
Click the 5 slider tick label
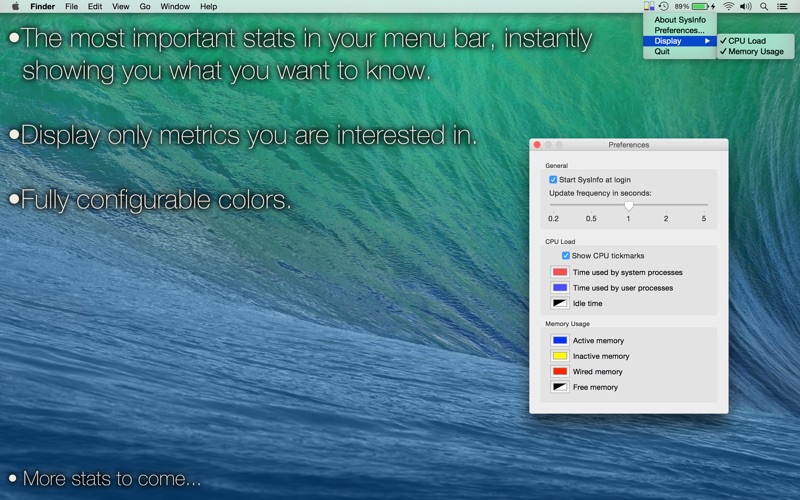tap(704, 218)
